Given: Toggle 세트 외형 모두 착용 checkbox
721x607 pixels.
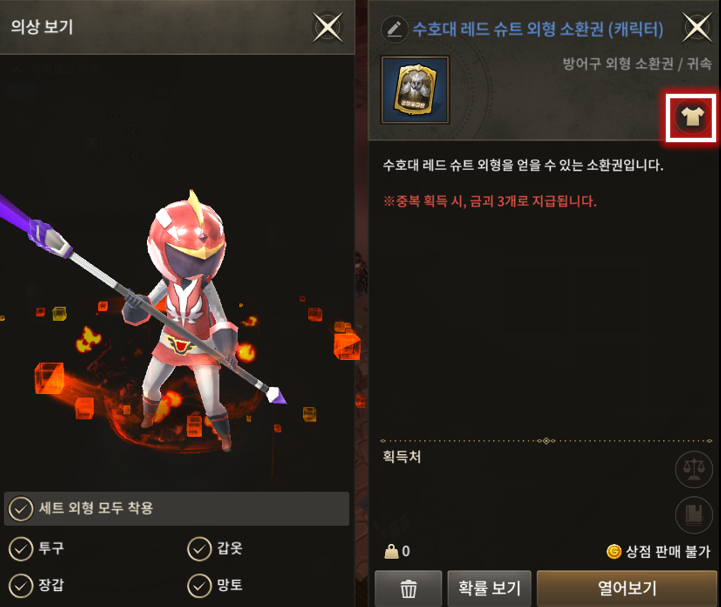Looking at the screenshot, I should coord(21,509).
